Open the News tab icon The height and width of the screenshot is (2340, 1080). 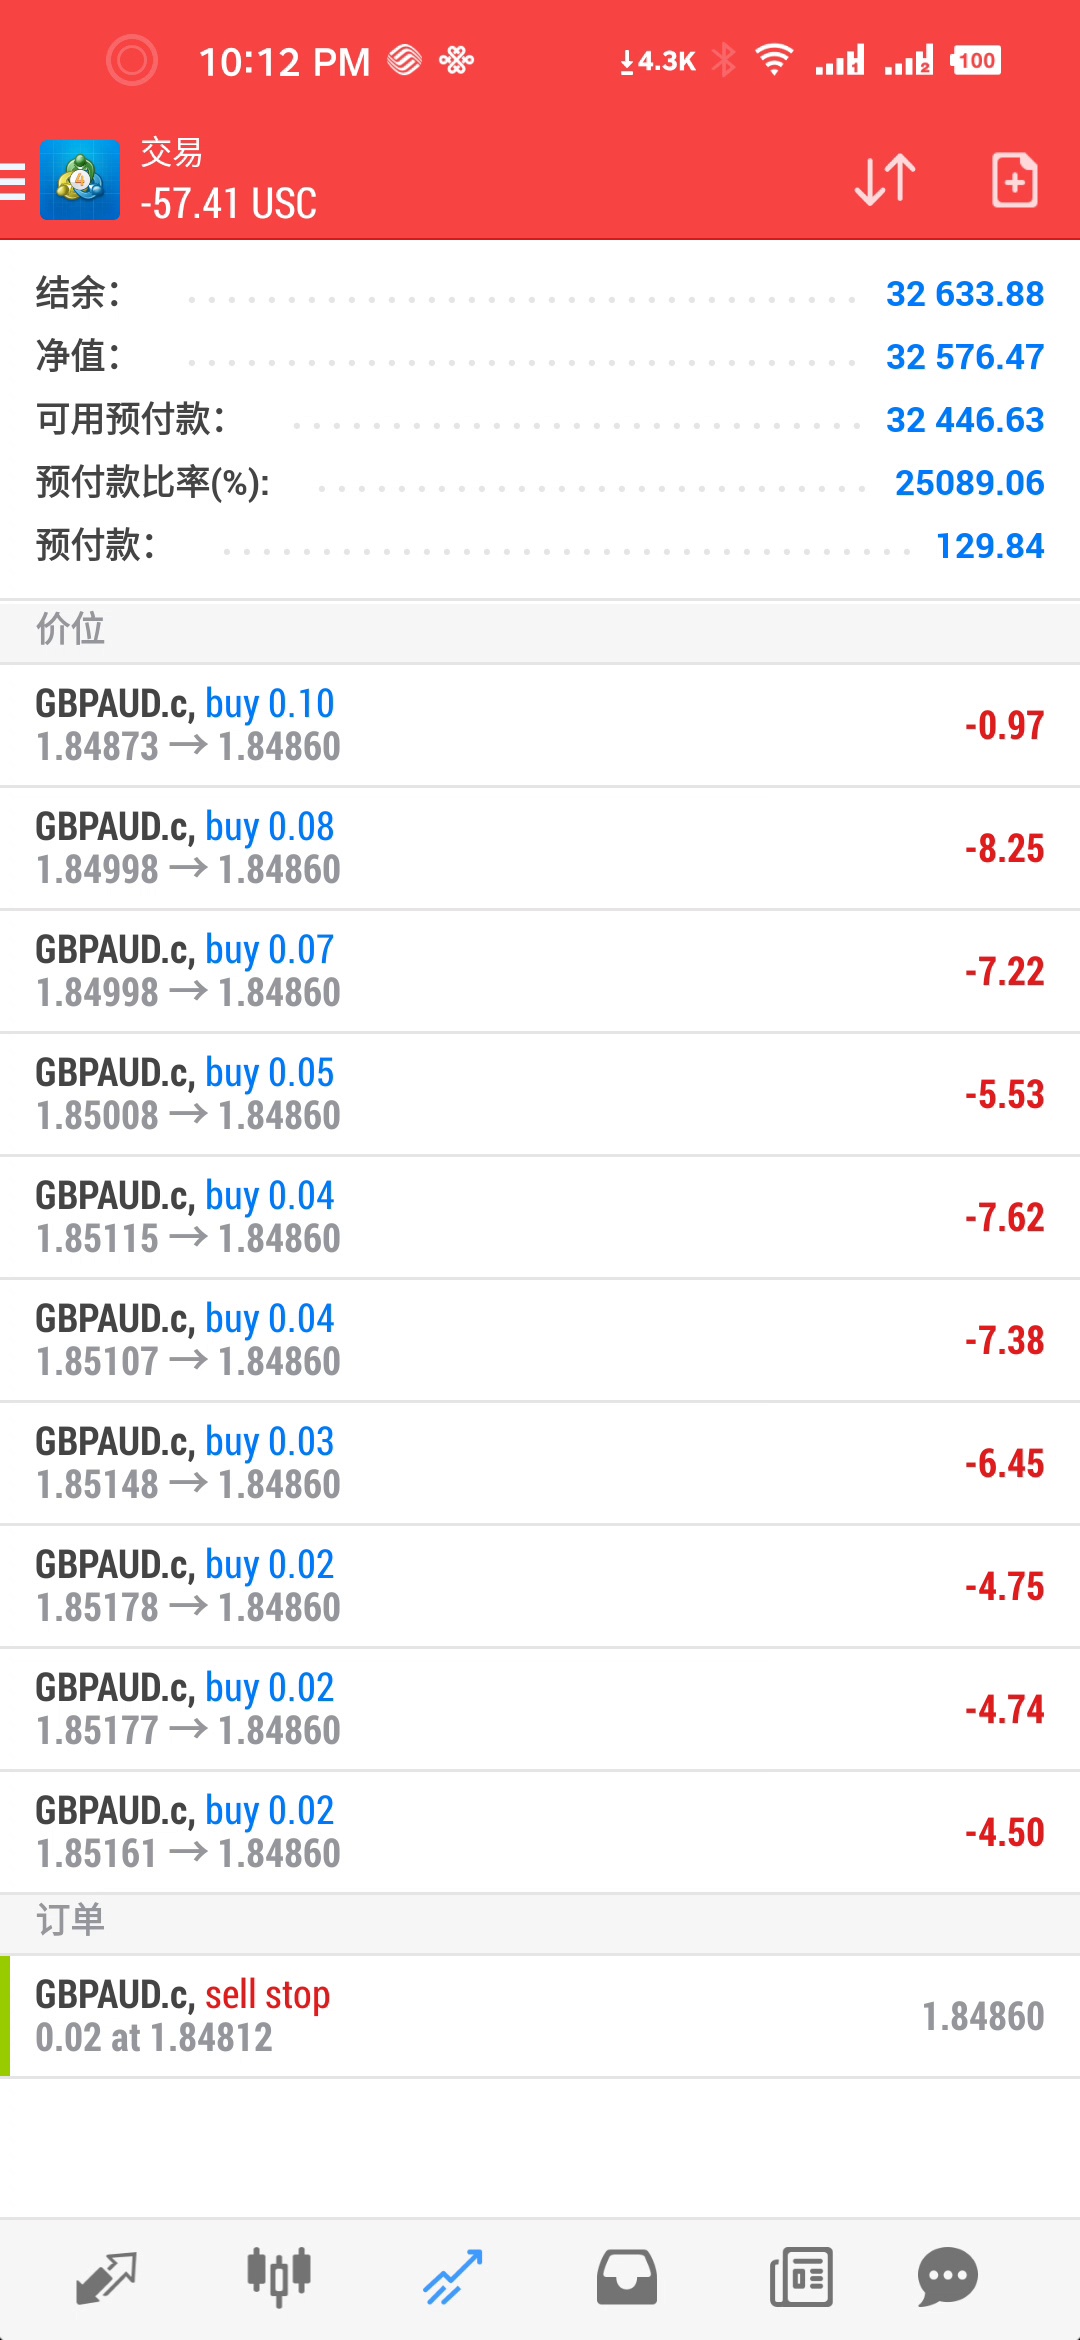801,2277
